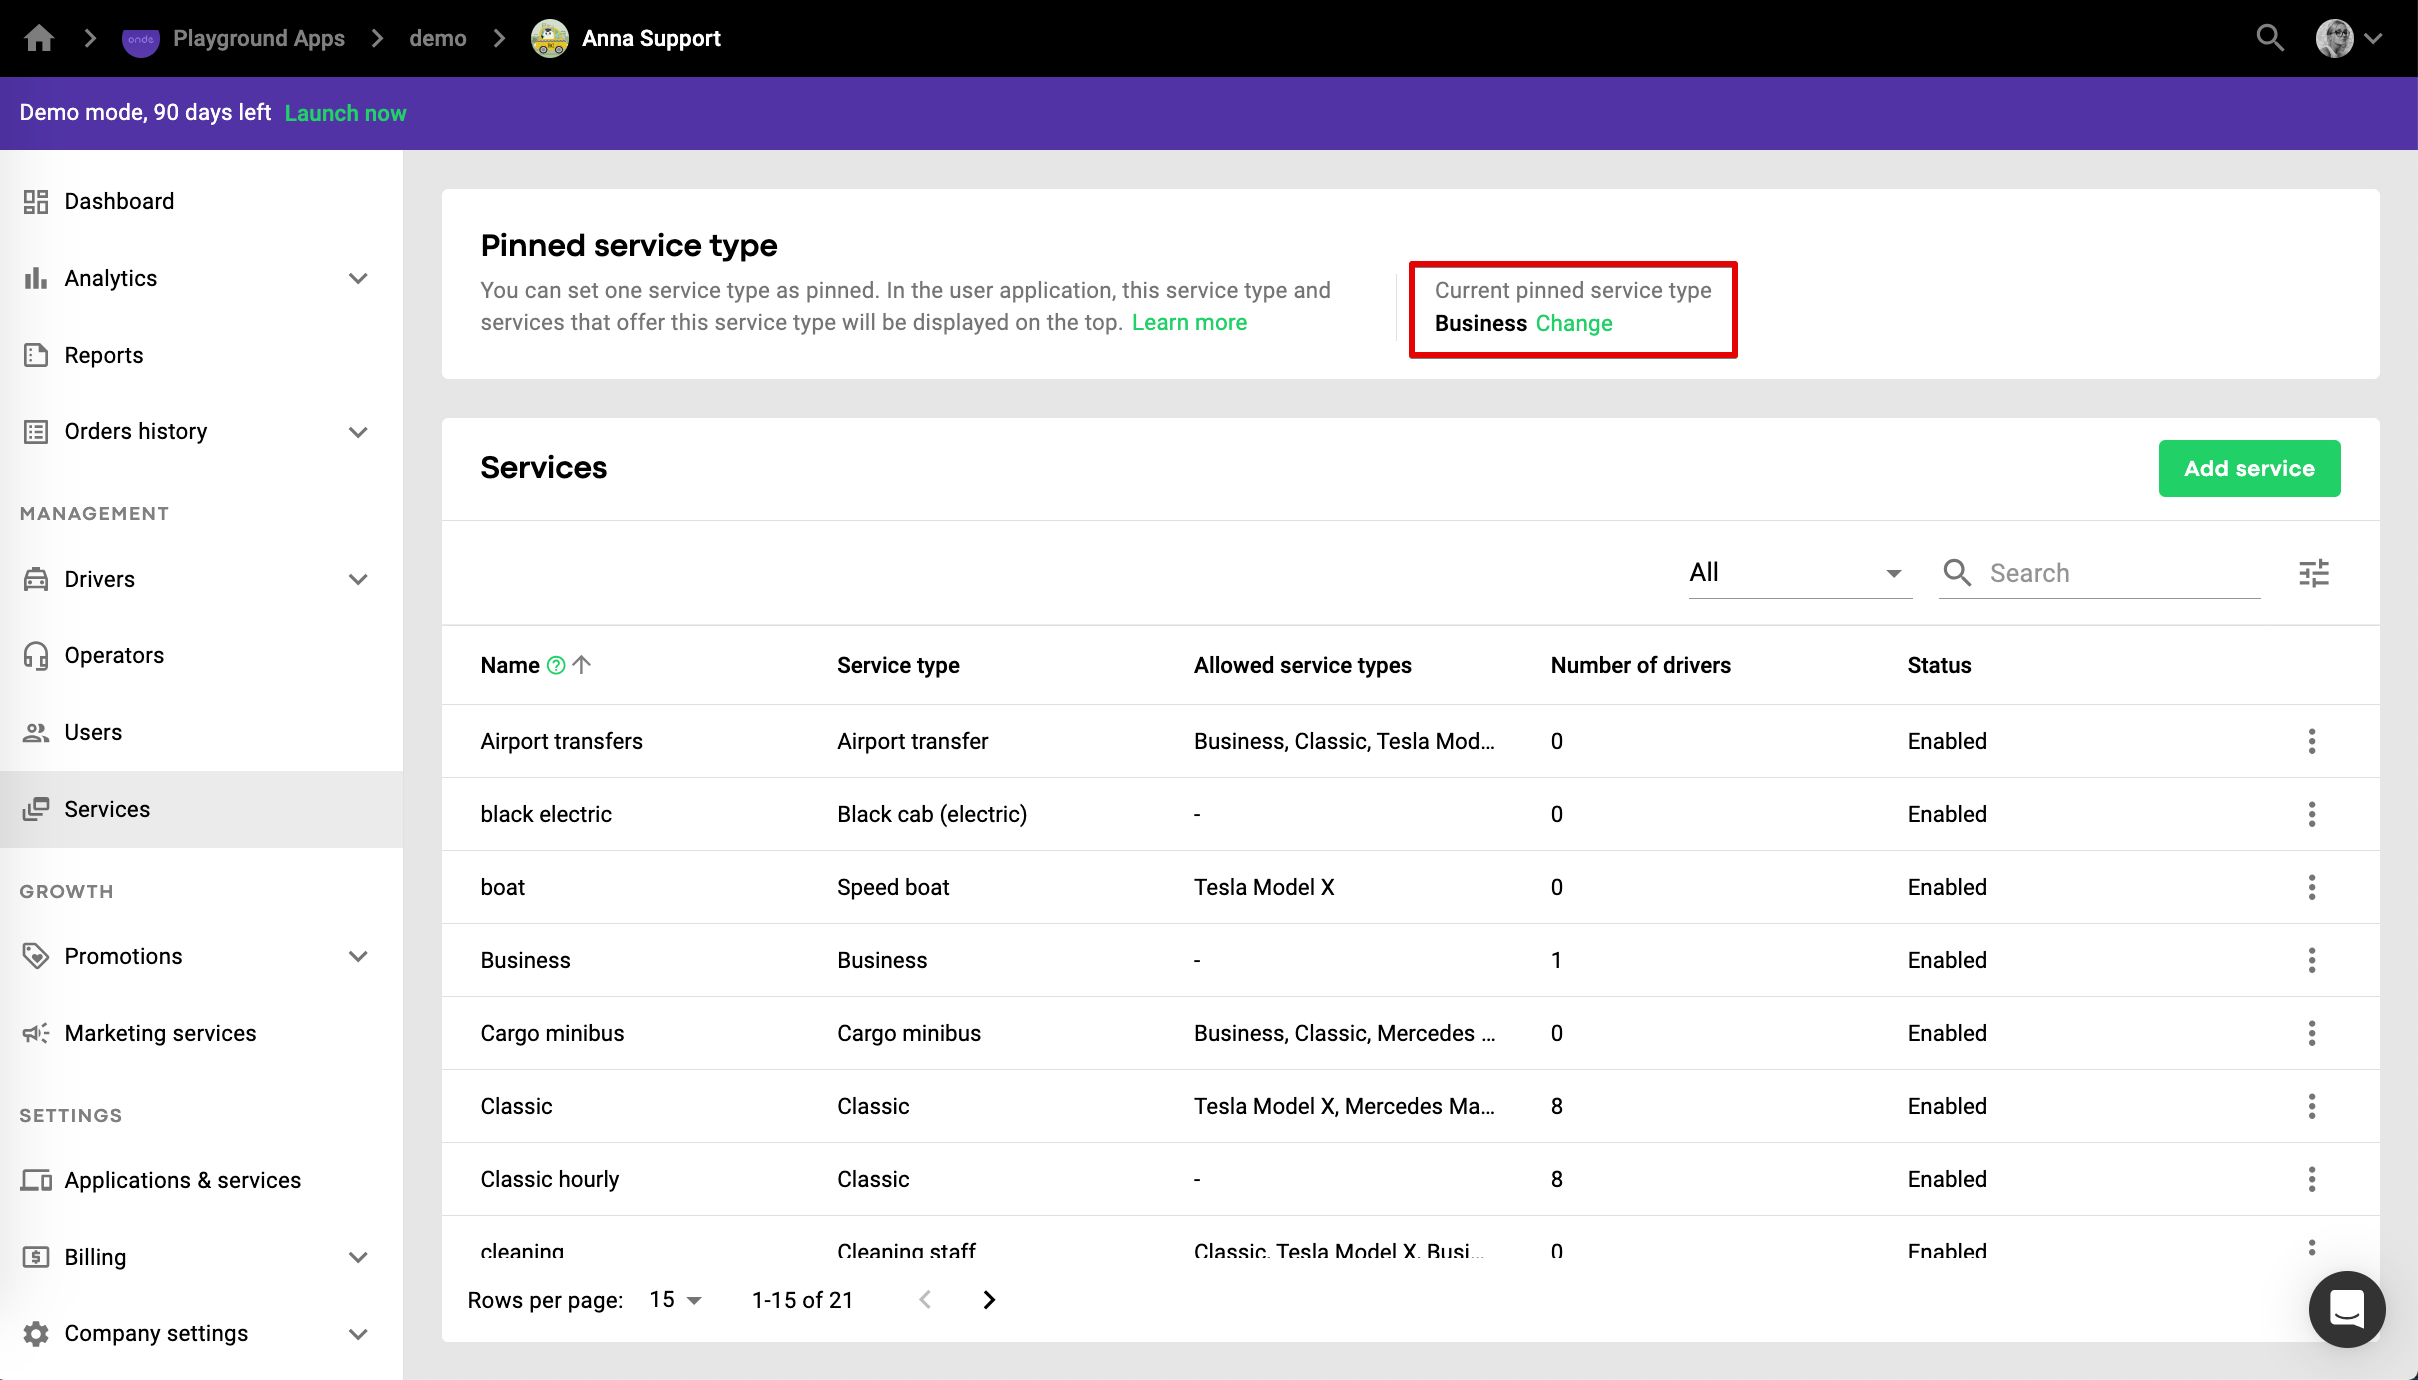
Task: Sort by Name column arrow
Action: tap(582, 665)
